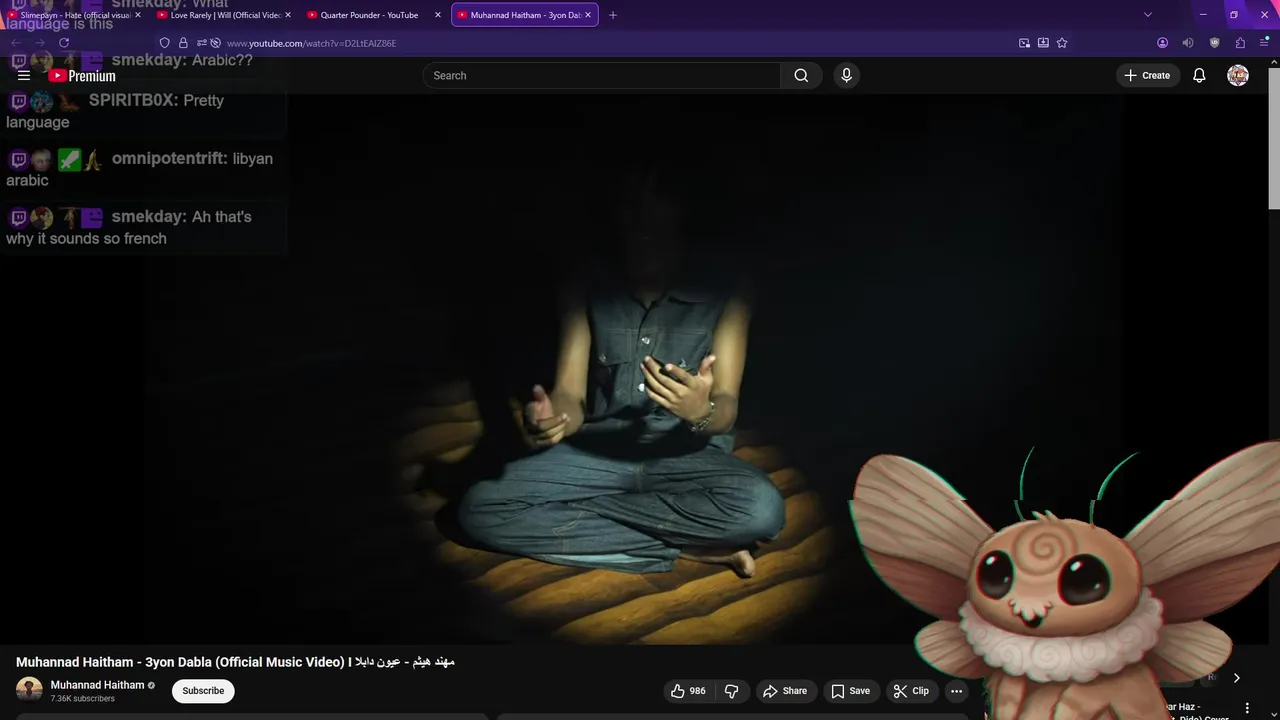Open options for the suggested video row

pos(1247,708)
